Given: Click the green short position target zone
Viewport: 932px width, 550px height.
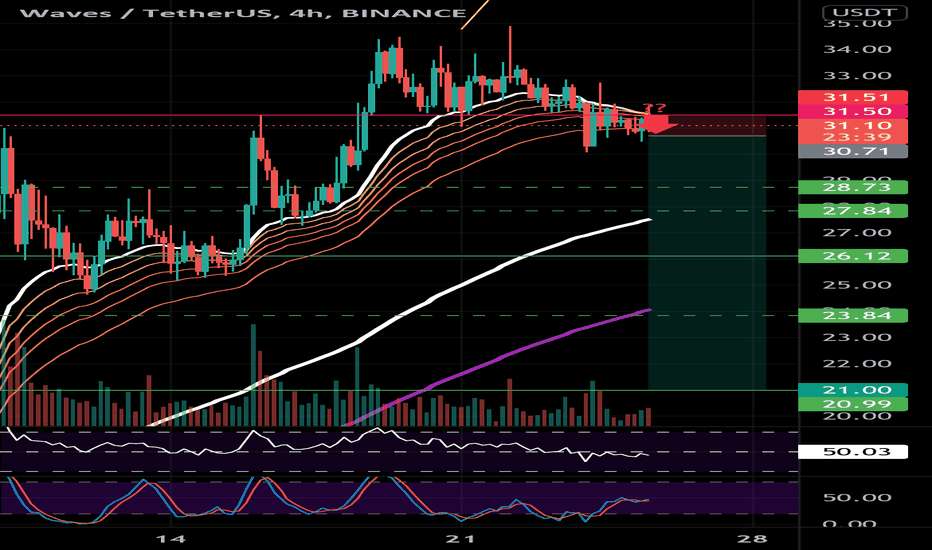Looking at the screenshot, I should pos(707,263).
